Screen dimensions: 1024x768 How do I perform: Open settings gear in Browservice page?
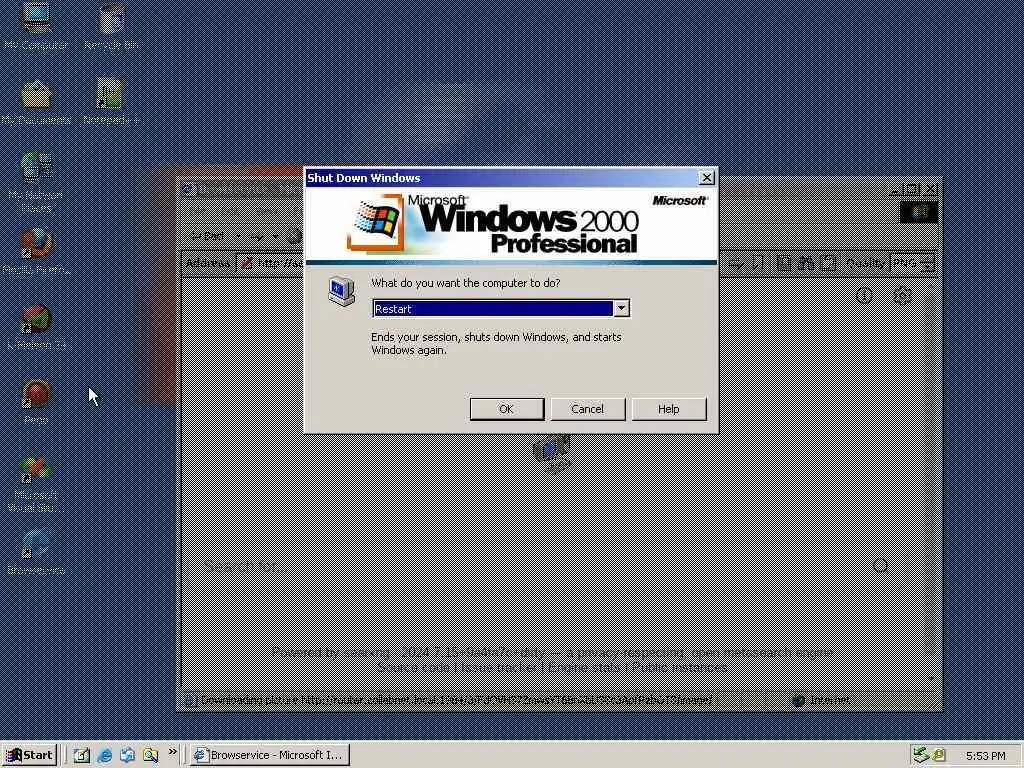point(903,296)
